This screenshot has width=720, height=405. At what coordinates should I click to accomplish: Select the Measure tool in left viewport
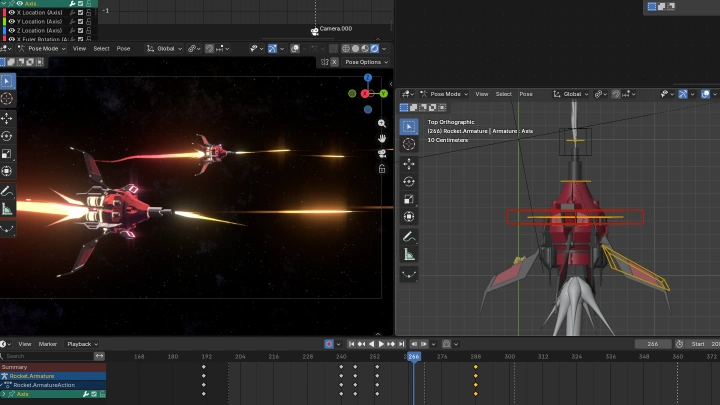(7, 209)
